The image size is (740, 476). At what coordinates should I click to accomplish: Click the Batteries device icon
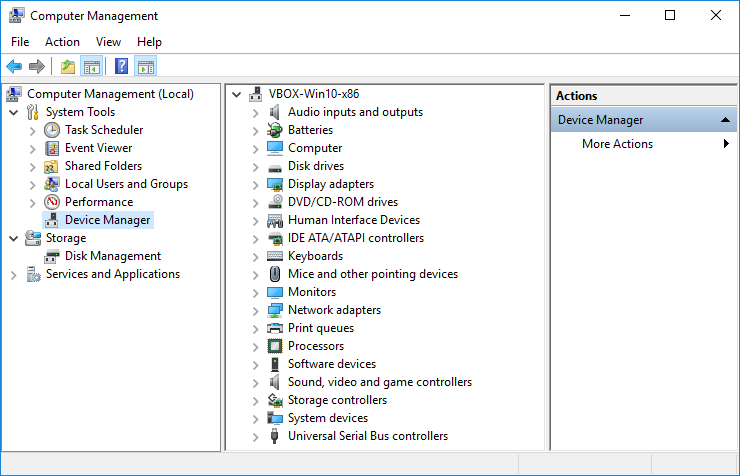[x=276, y=130]
